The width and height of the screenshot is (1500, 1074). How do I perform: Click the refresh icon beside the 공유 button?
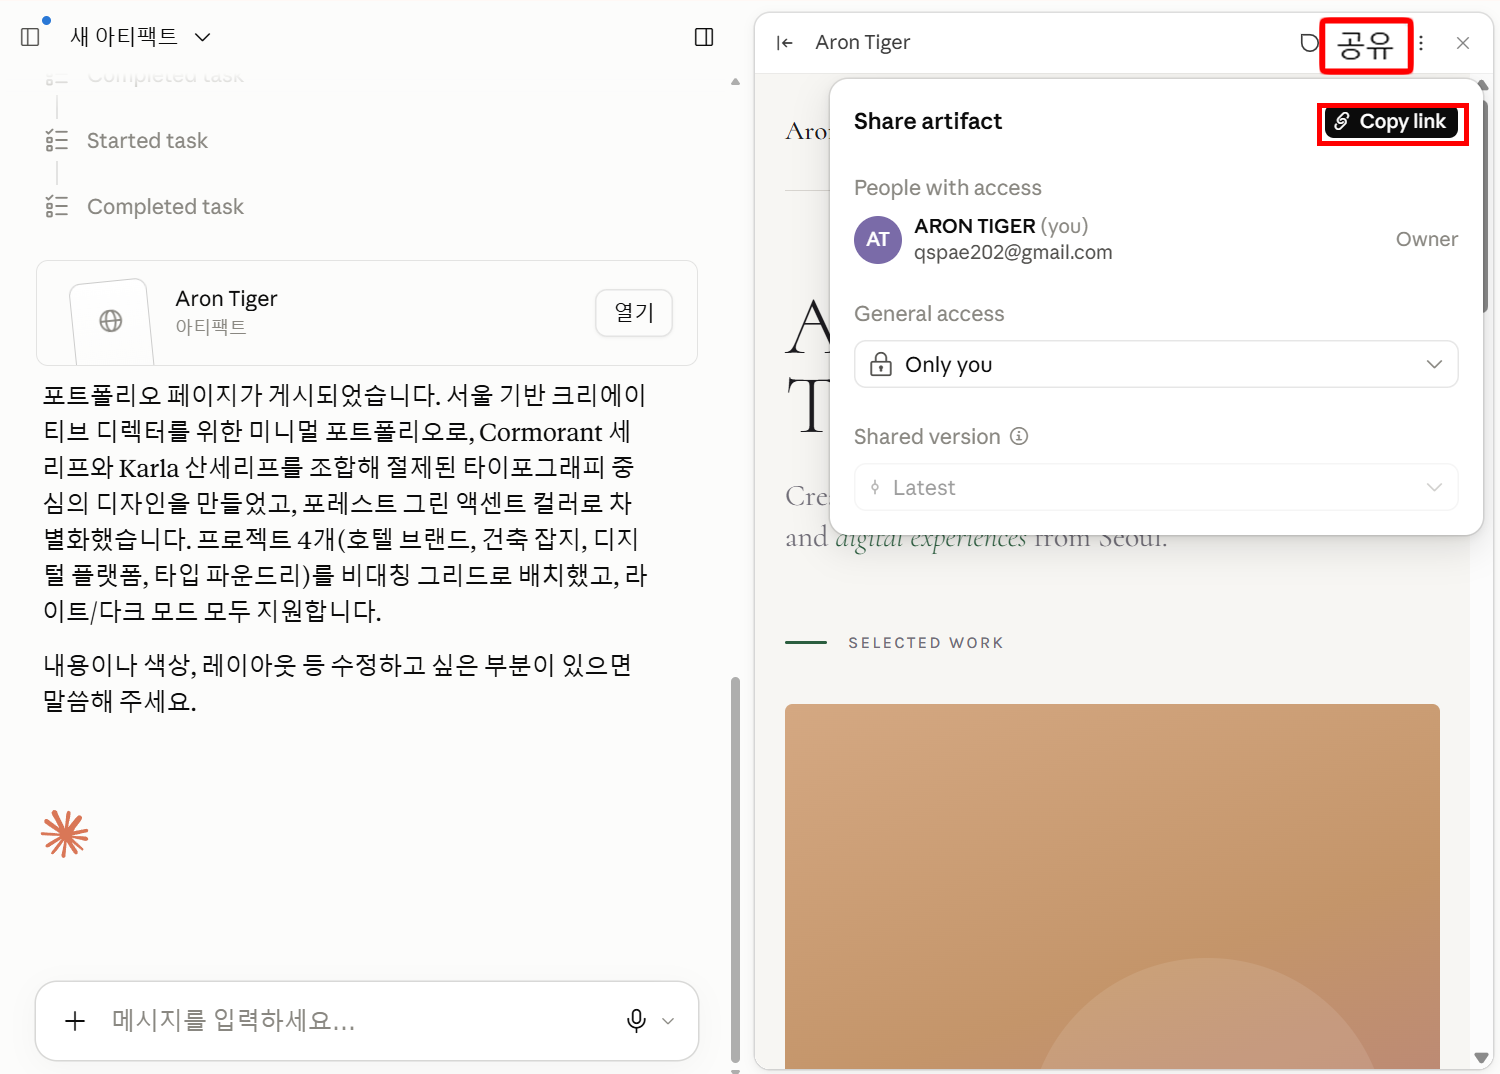pyautogui.click(x=1308, y=43)
